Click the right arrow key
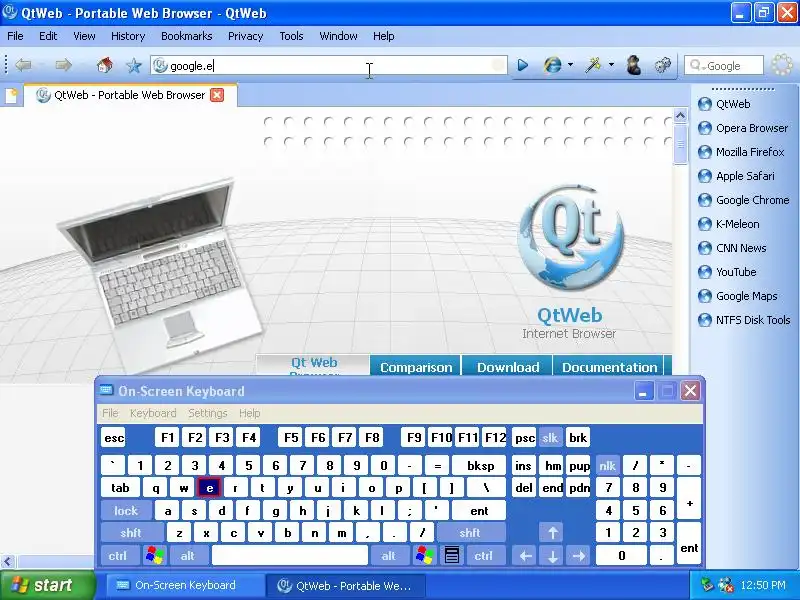The width and height of the screenshot is (800, 600). [579, 555]
